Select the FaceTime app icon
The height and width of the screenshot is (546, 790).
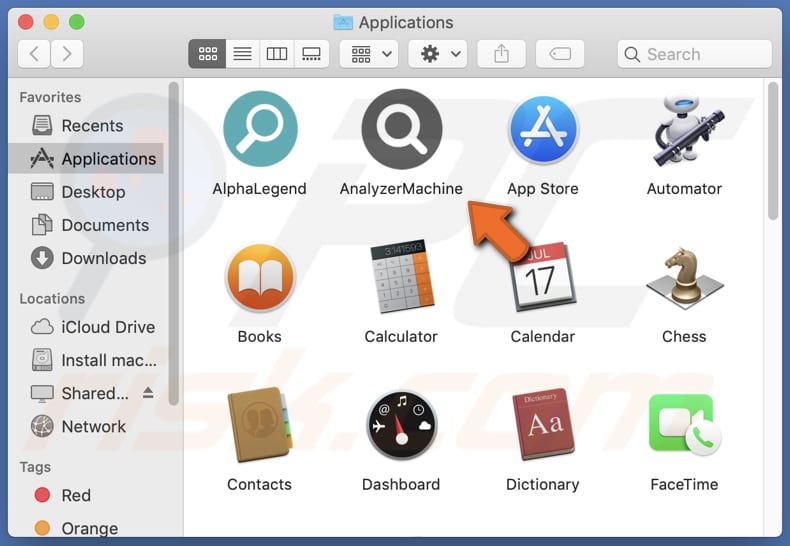click(x=685, y=424)
